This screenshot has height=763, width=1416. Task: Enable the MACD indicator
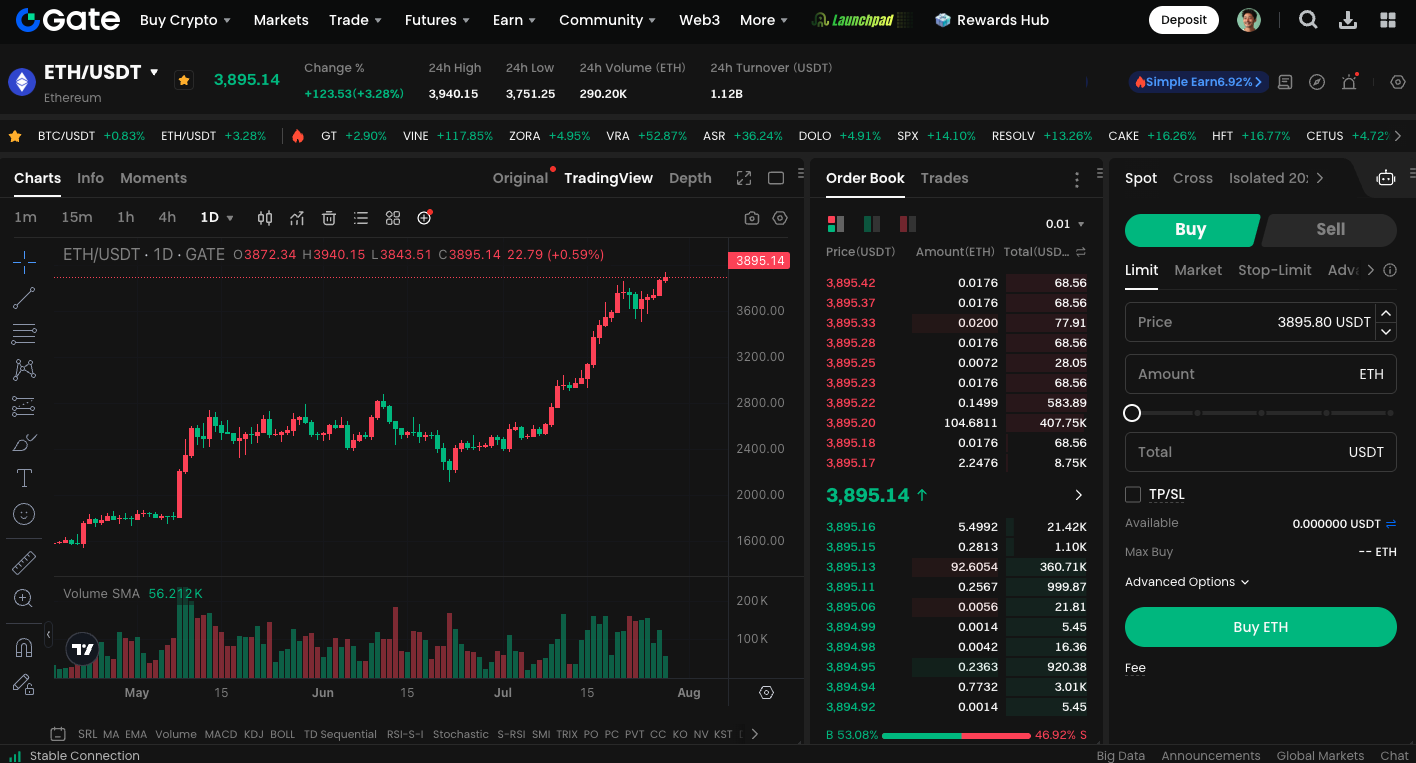pos(221,734)
